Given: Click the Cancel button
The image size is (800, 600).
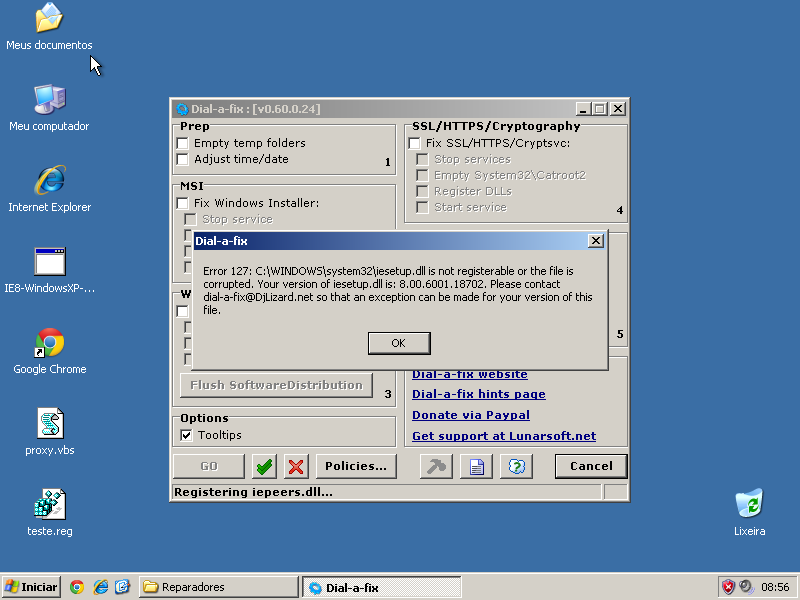Looking at the screenshot, I should point(591,466).
